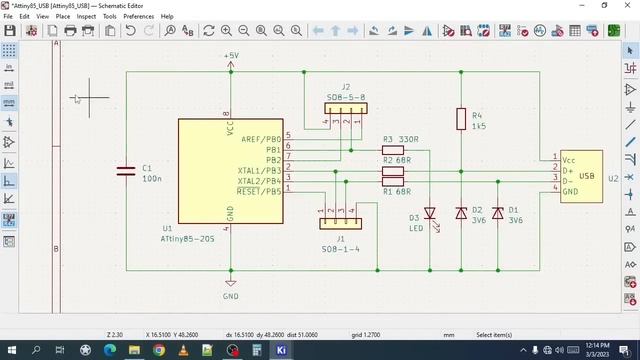Open the Edit menu
The image size is (640, 360).
tap(24, 16)
